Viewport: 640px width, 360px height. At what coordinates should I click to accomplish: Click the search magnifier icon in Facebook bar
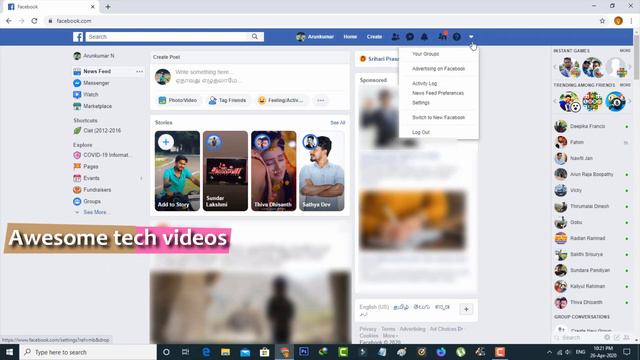coord(255,37)
